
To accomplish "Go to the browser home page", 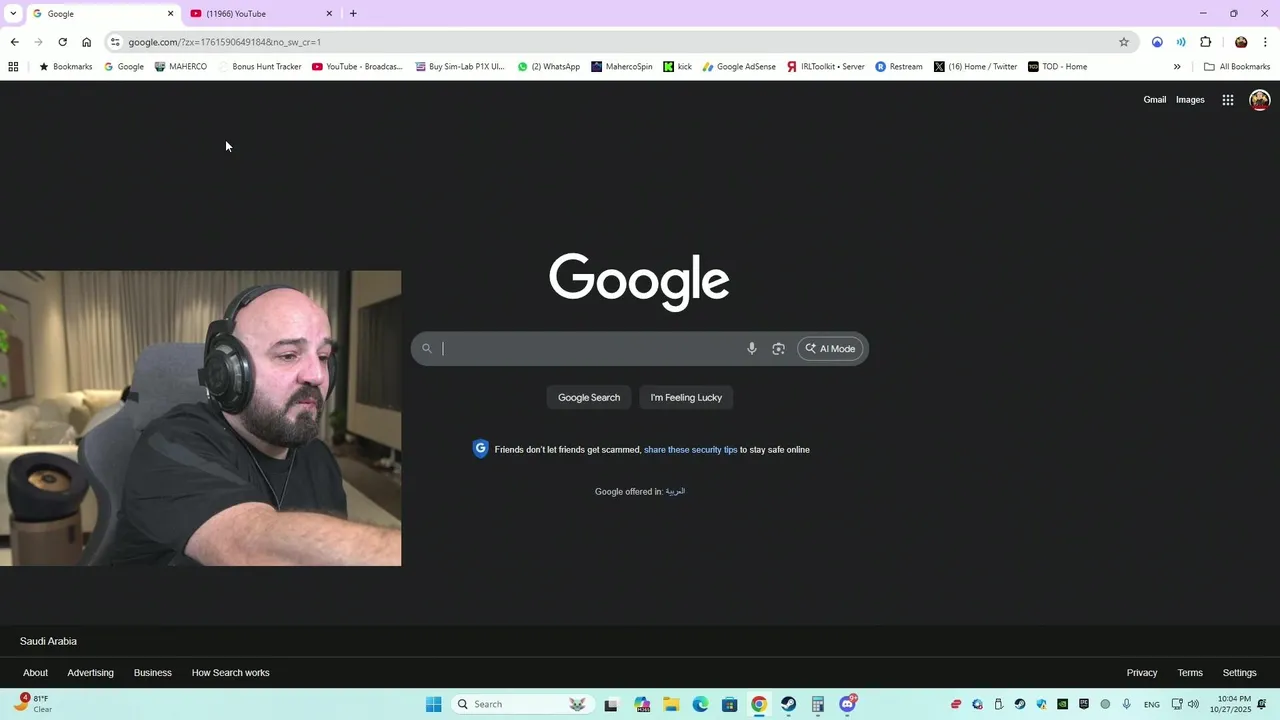I will [x=86, y=42].
